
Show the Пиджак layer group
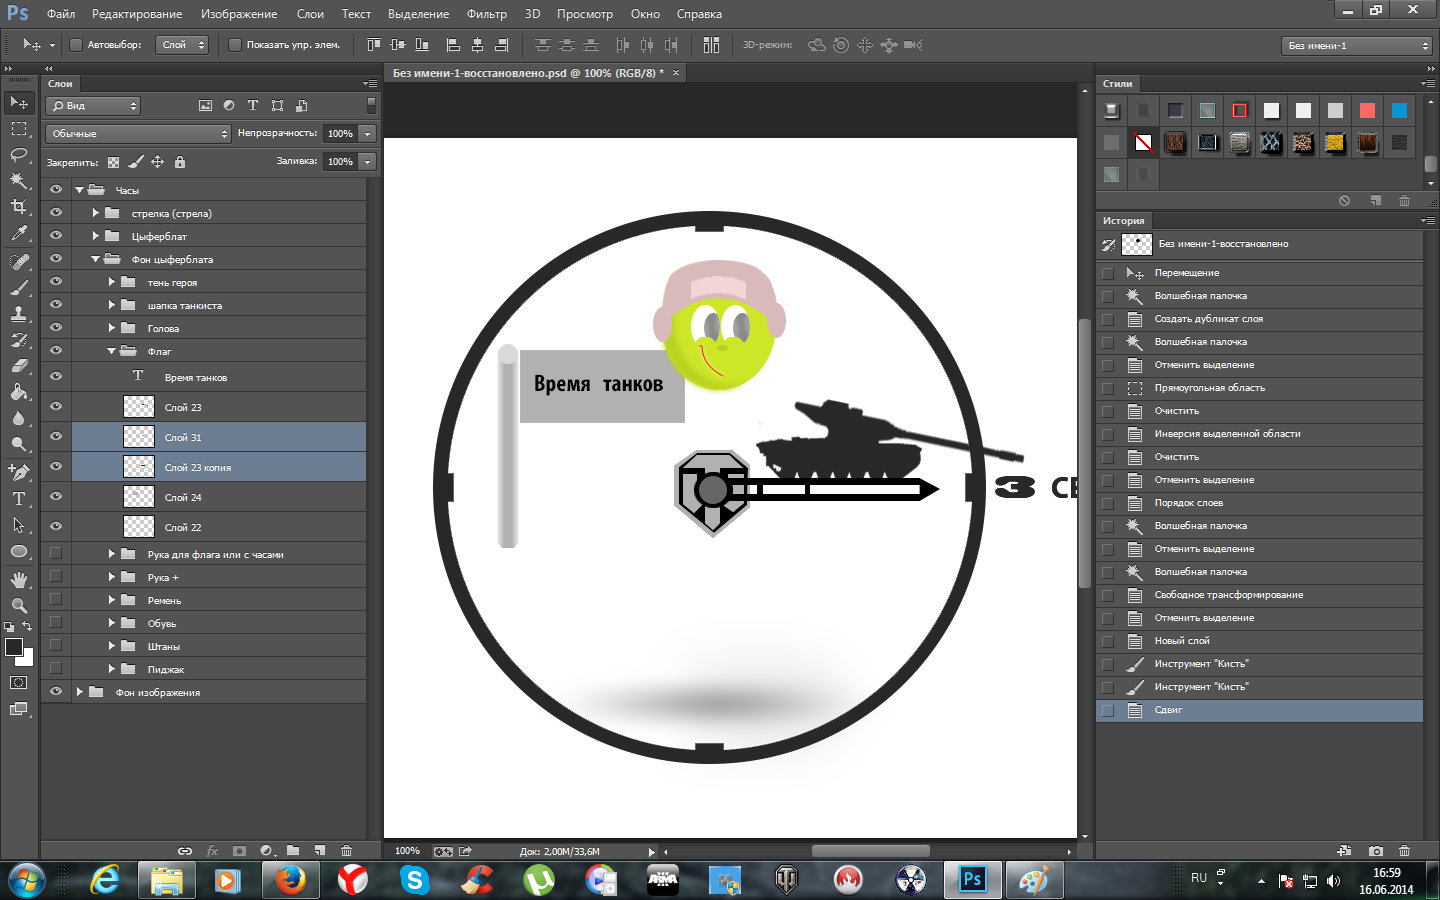coord(56,669)
